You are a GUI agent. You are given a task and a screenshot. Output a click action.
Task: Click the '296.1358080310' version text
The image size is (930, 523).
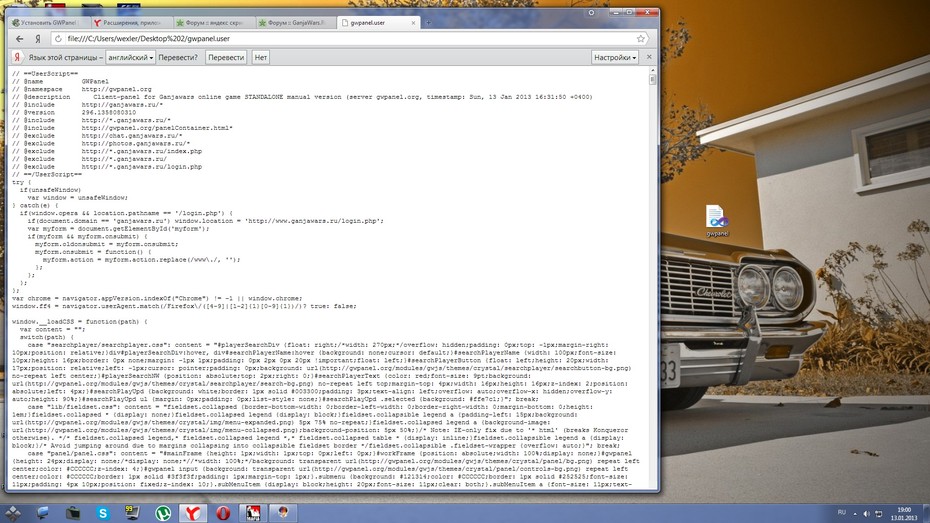[x=109, y=112]
